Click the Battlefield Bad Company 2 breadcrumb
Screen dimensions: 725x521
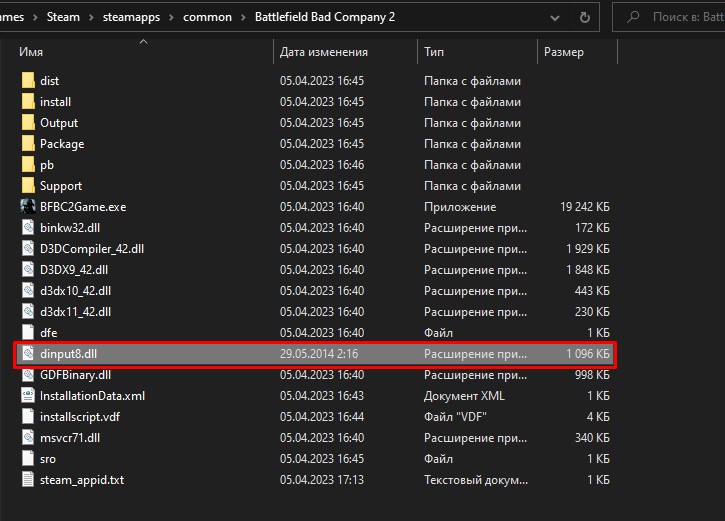click(x=325, y=17)
